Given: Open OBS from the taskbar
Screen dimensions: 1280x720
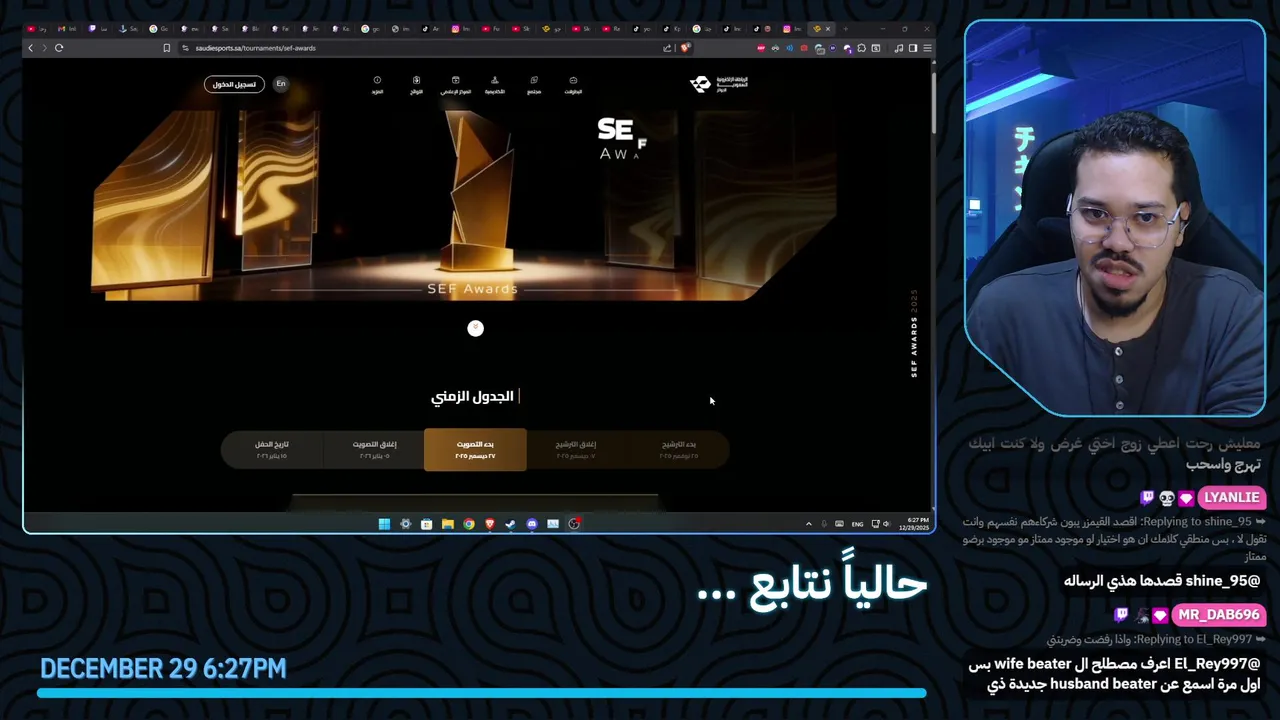Looking at the screenshot, I should [574, 524].
